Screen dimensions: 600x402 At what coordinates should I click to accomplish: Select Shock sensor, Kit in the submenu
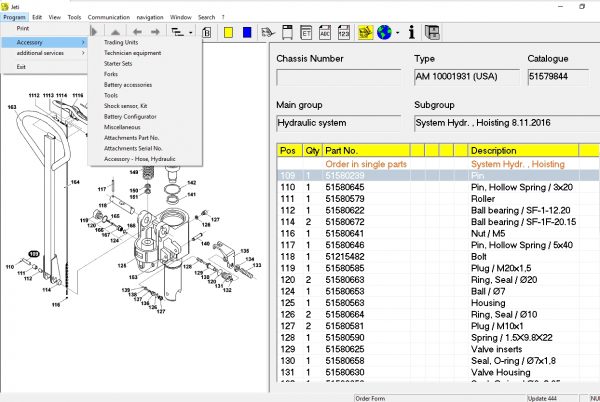coord(126,106)
